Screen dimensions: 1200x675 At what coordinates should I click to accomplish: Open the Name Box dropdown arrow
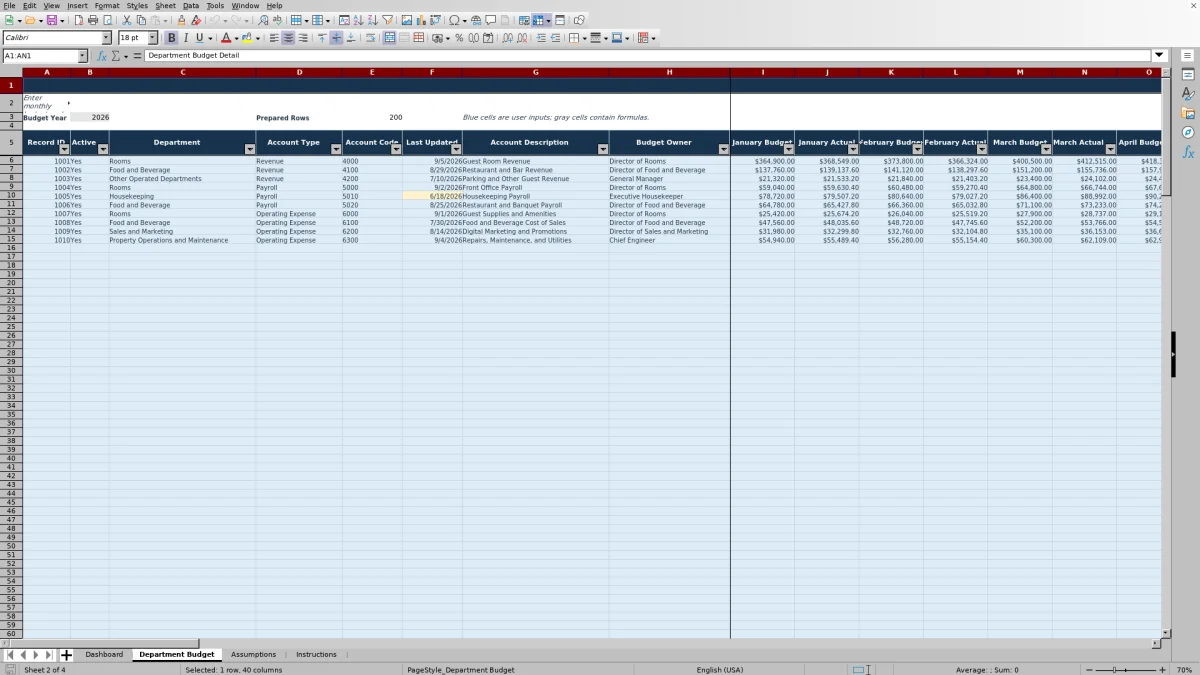tap(82, 56)
